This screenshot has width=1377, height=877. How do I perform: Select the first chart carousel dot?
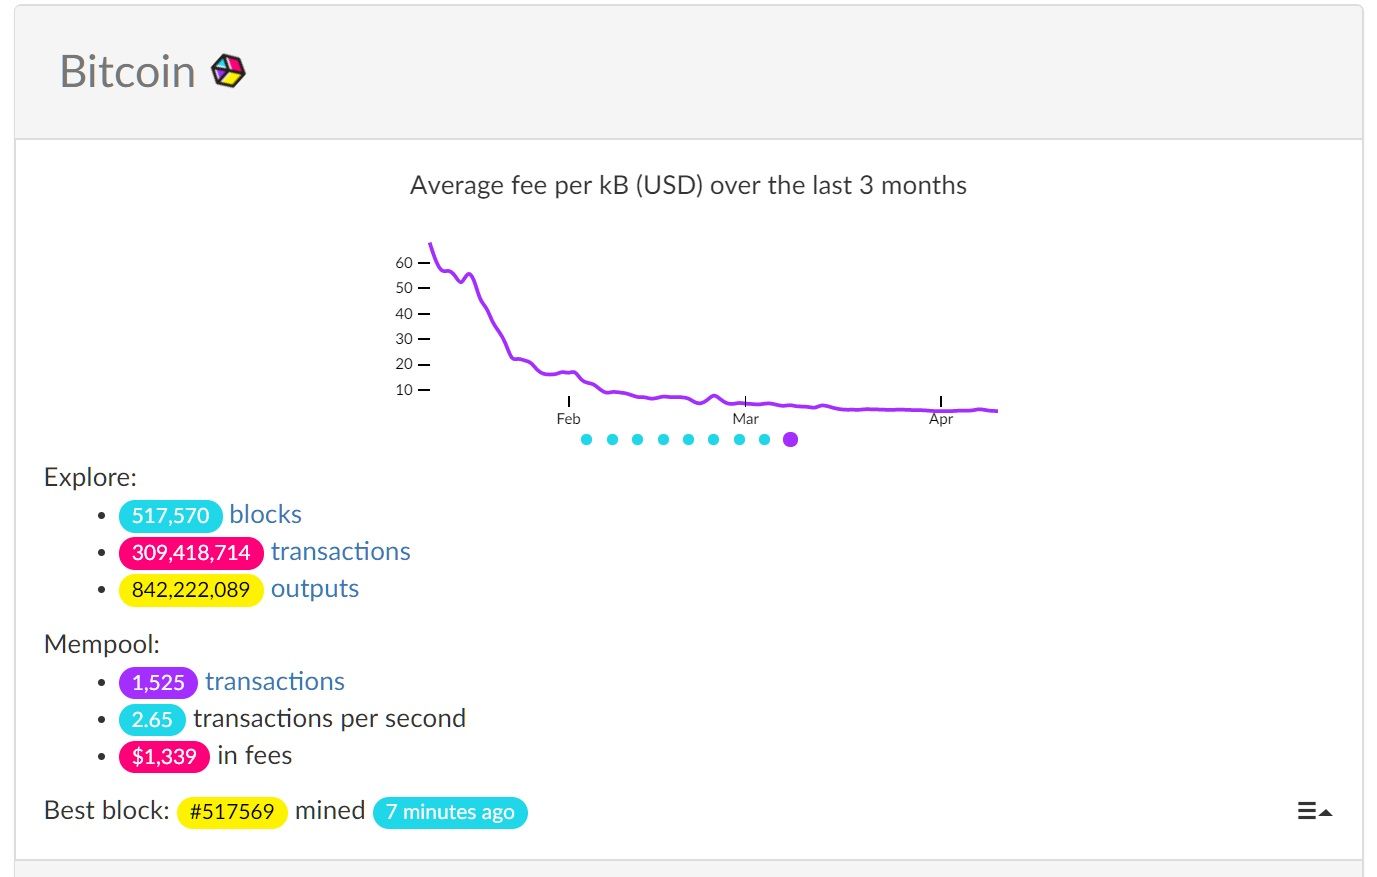[x=586, y=440]
